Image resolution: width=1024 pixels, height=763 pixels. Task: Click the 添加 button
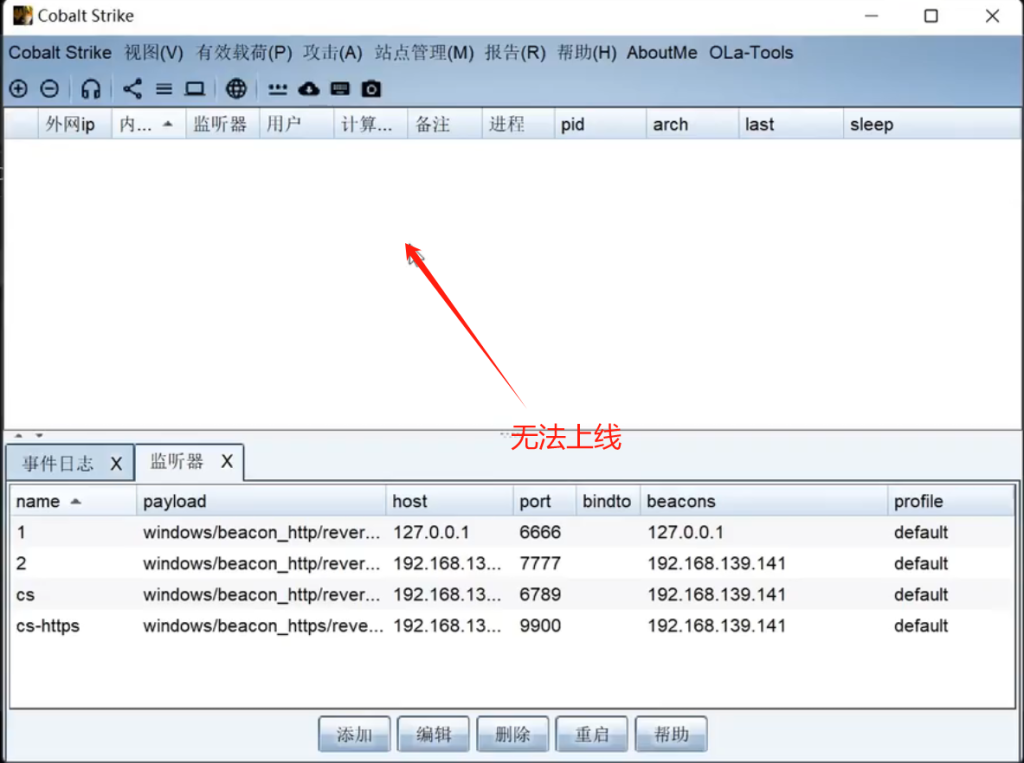click(x=354, y=734)
